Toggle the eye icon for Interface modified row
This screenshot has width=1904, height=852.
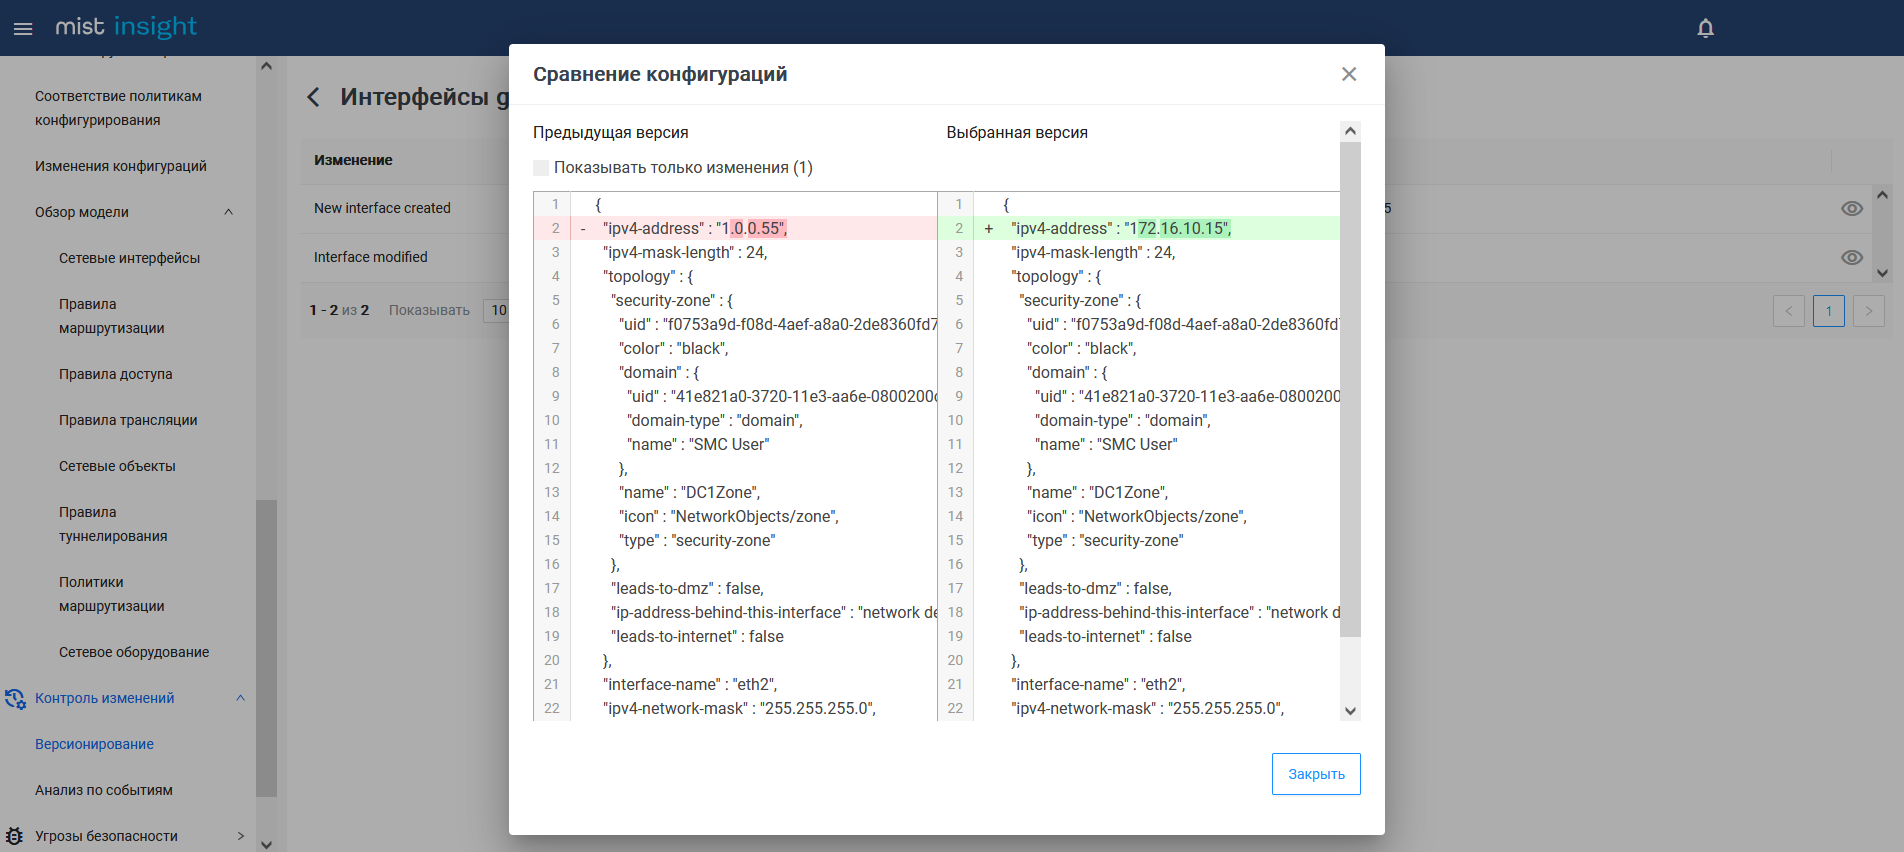(1852, 257)
